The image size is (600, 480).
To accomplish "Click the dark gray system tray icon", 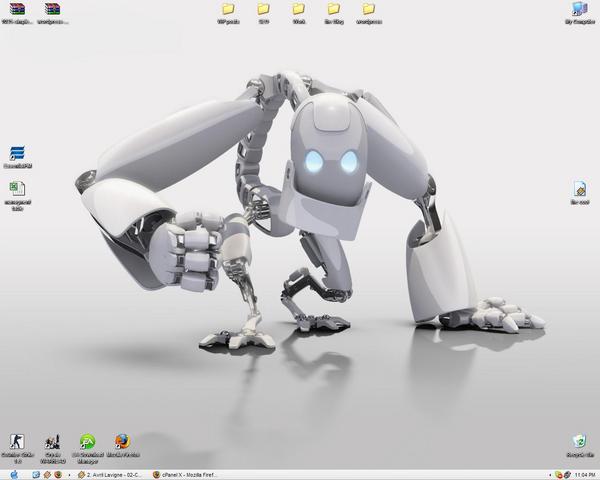I will coord(567,475).
